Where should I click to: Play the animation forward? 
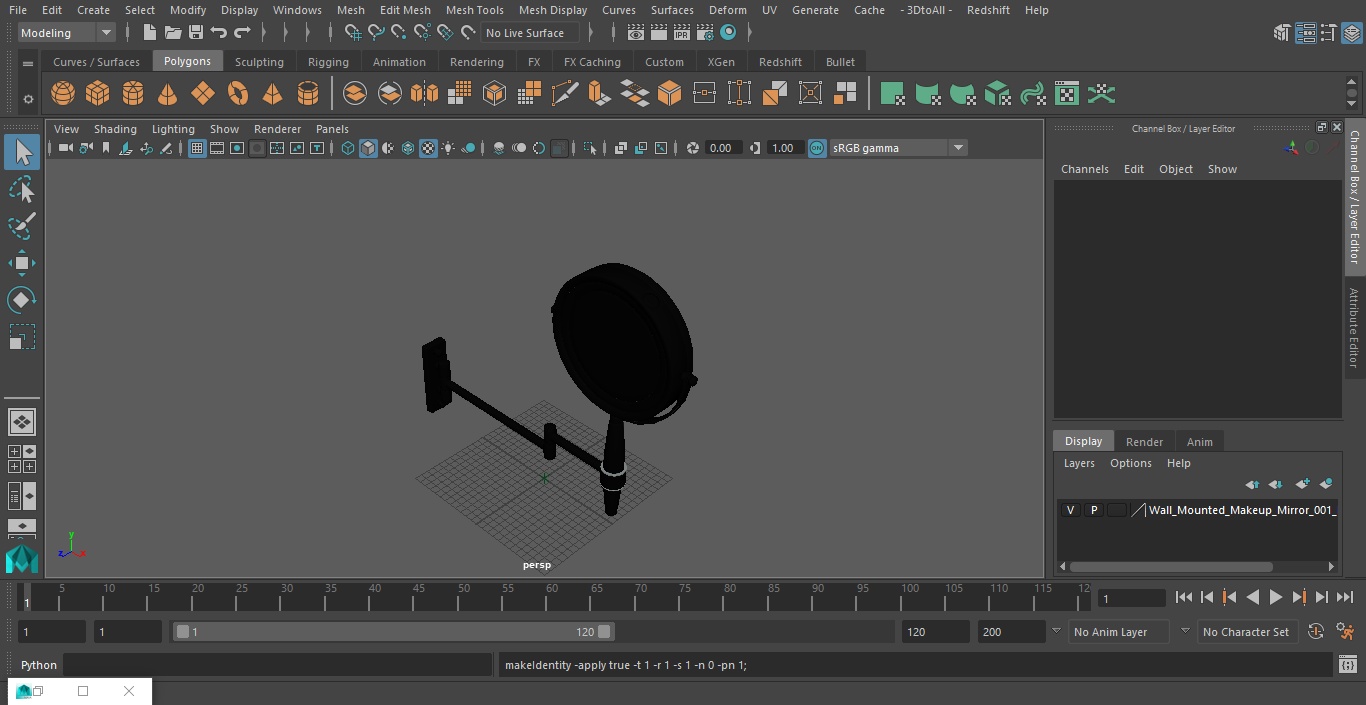(x=1276, y=597)
